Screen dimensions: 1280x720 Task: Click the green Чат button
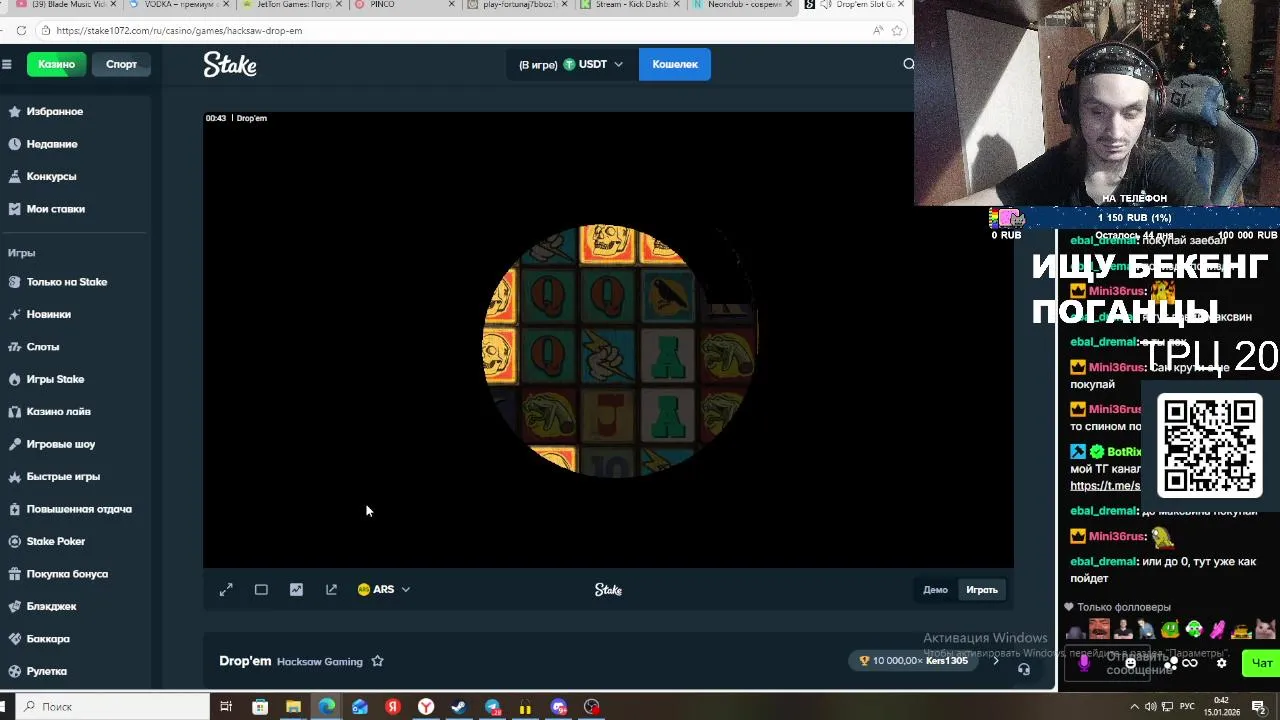pos(1259,663)
